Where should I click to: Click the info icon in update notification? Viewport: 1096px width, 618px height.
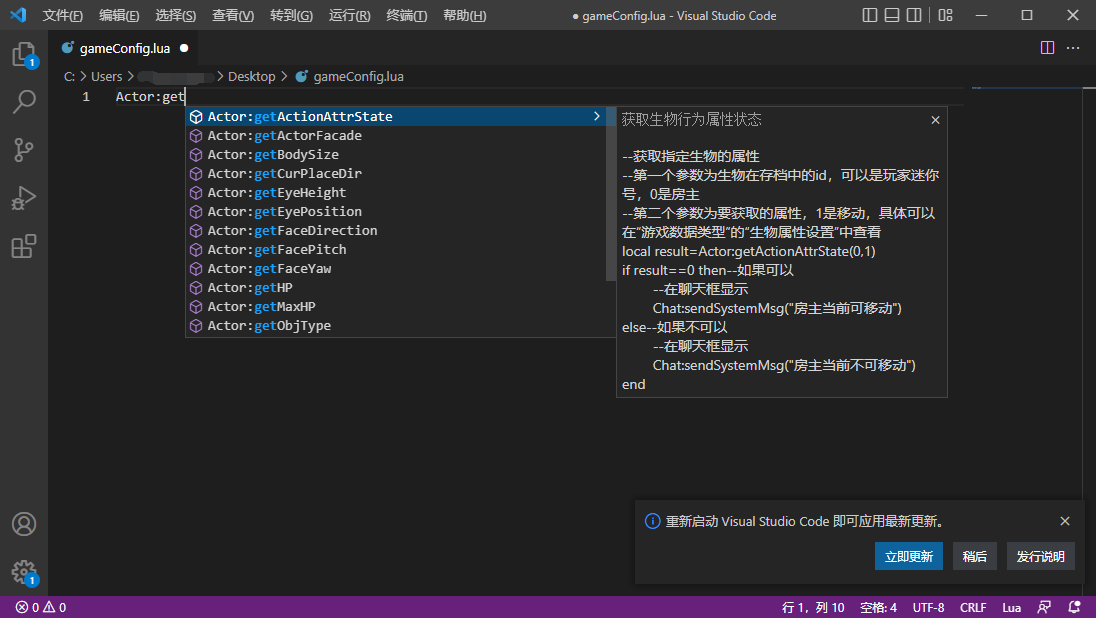tap(652, 521)
